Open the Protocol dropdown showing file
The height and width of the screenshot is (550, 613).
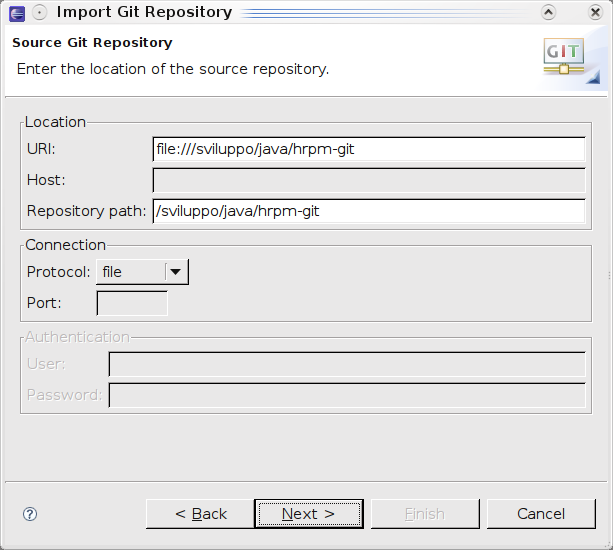(142, 272)
